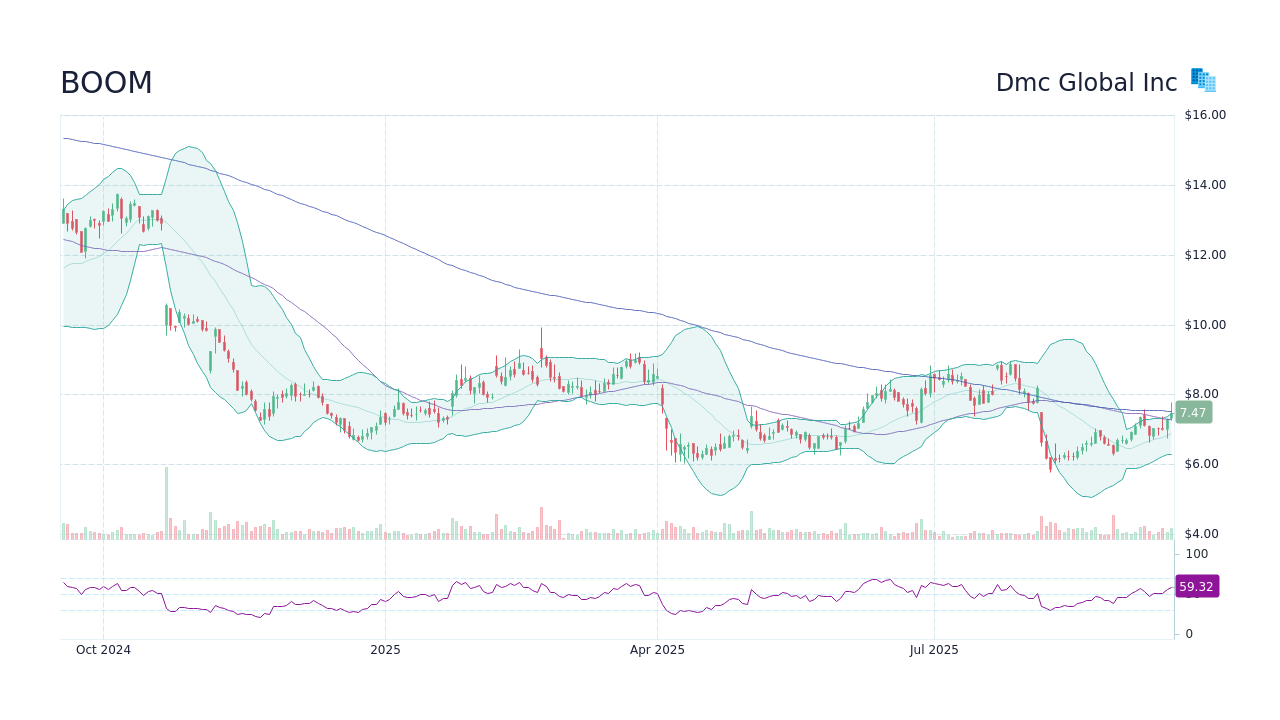Select the $10.00 price axis label
This screenshot has height=720, width=1280.
point(1205,325)
